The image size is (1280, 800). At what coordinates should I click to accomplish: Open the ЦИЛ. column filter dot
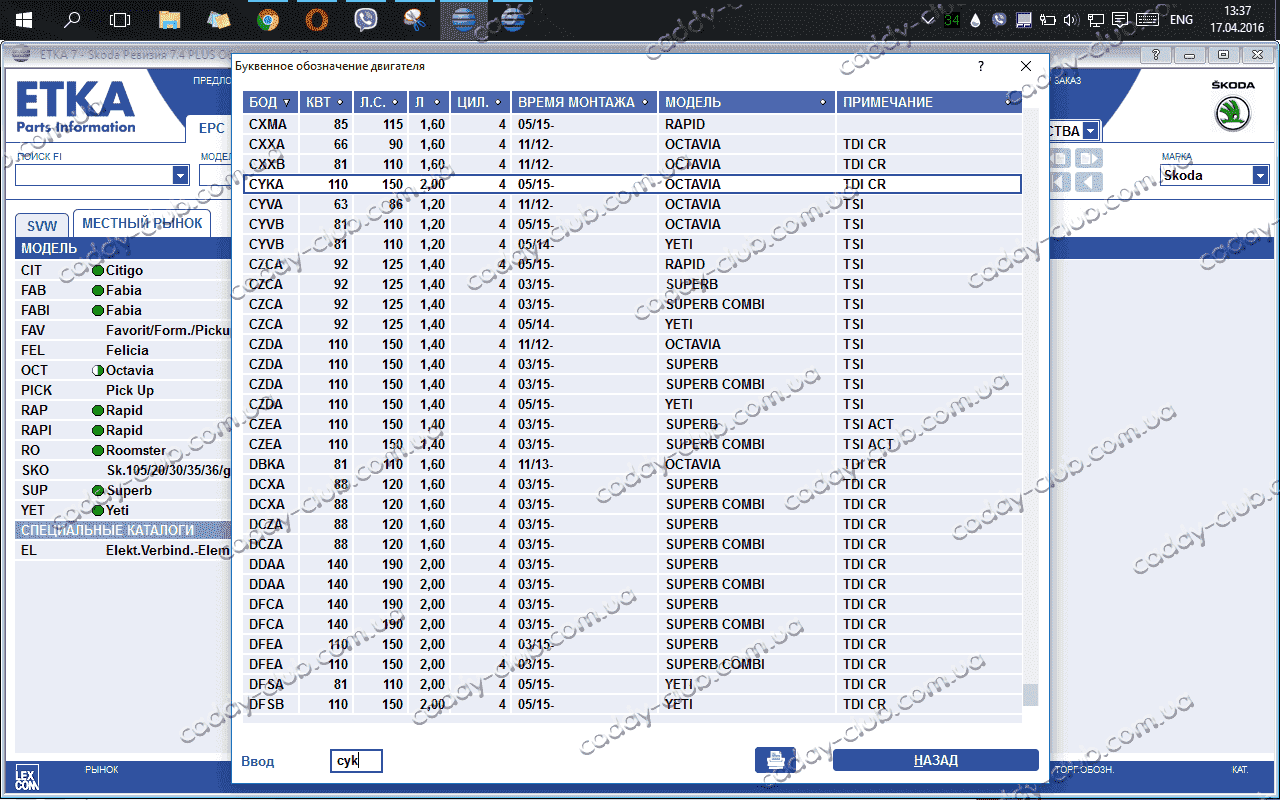coord(499,103)
